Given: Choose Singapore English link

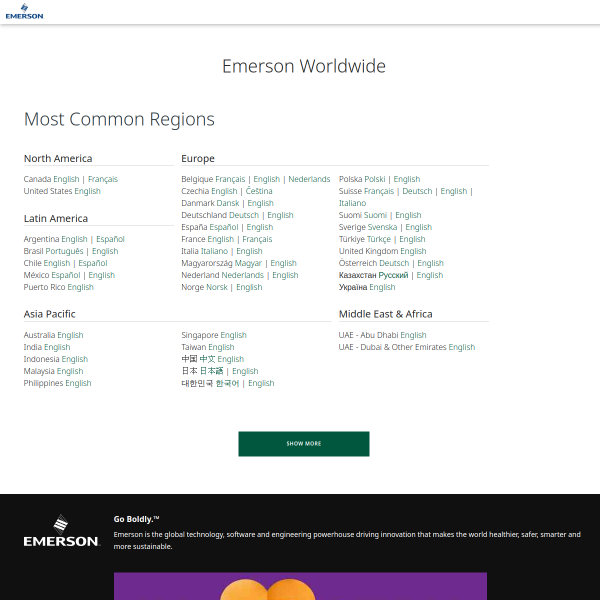Looking at the screenshot, I should click(x=233, y=335).
